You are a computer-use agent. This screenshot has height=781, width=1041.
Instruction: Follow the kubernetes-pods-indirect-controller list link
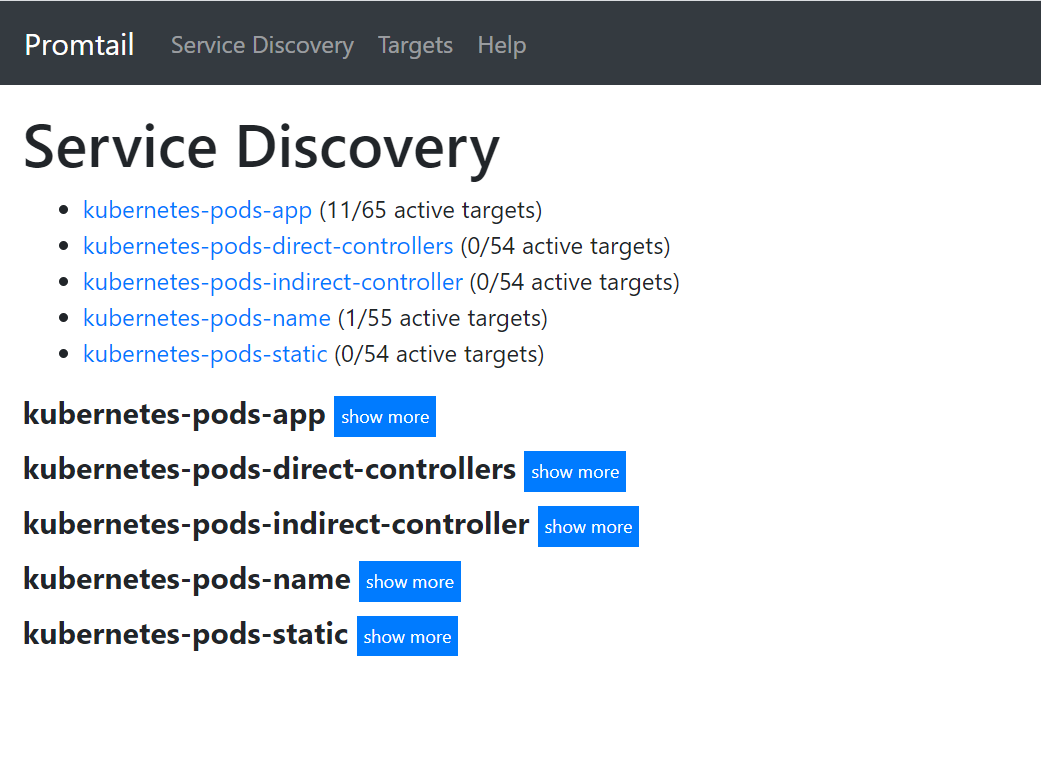point(273,282)
